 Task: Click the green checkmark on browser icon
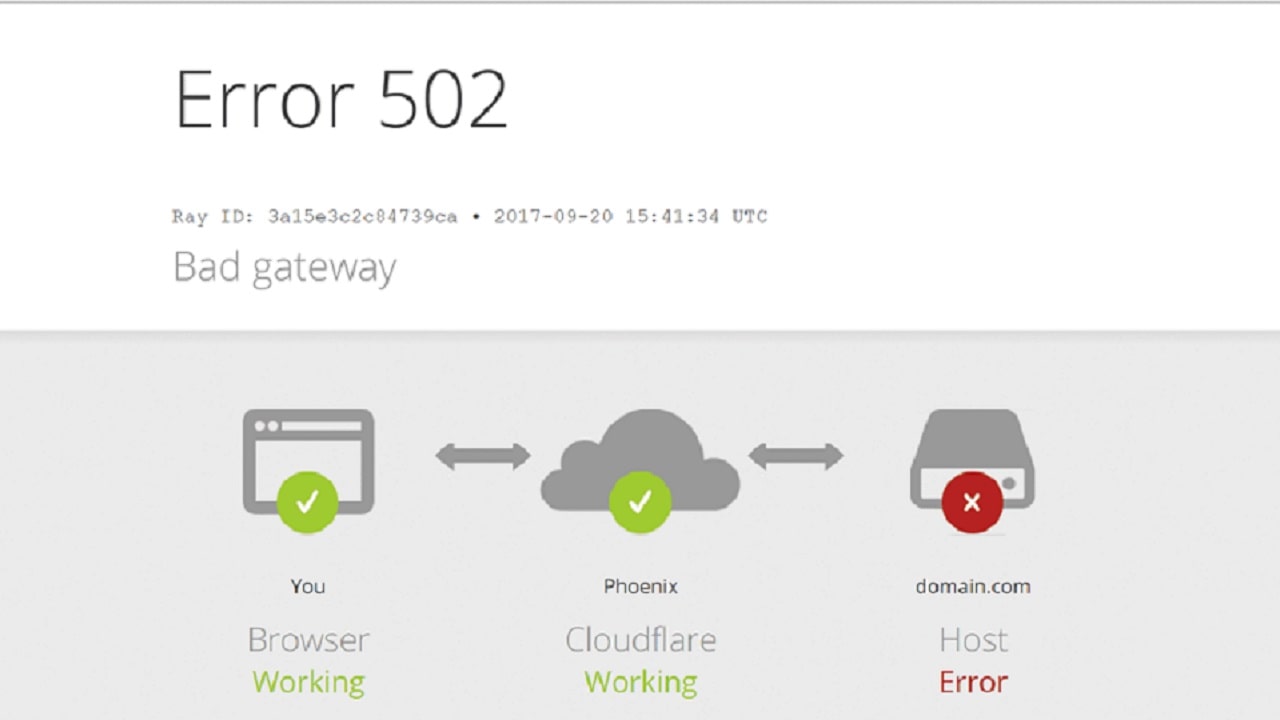click(308, 502)
